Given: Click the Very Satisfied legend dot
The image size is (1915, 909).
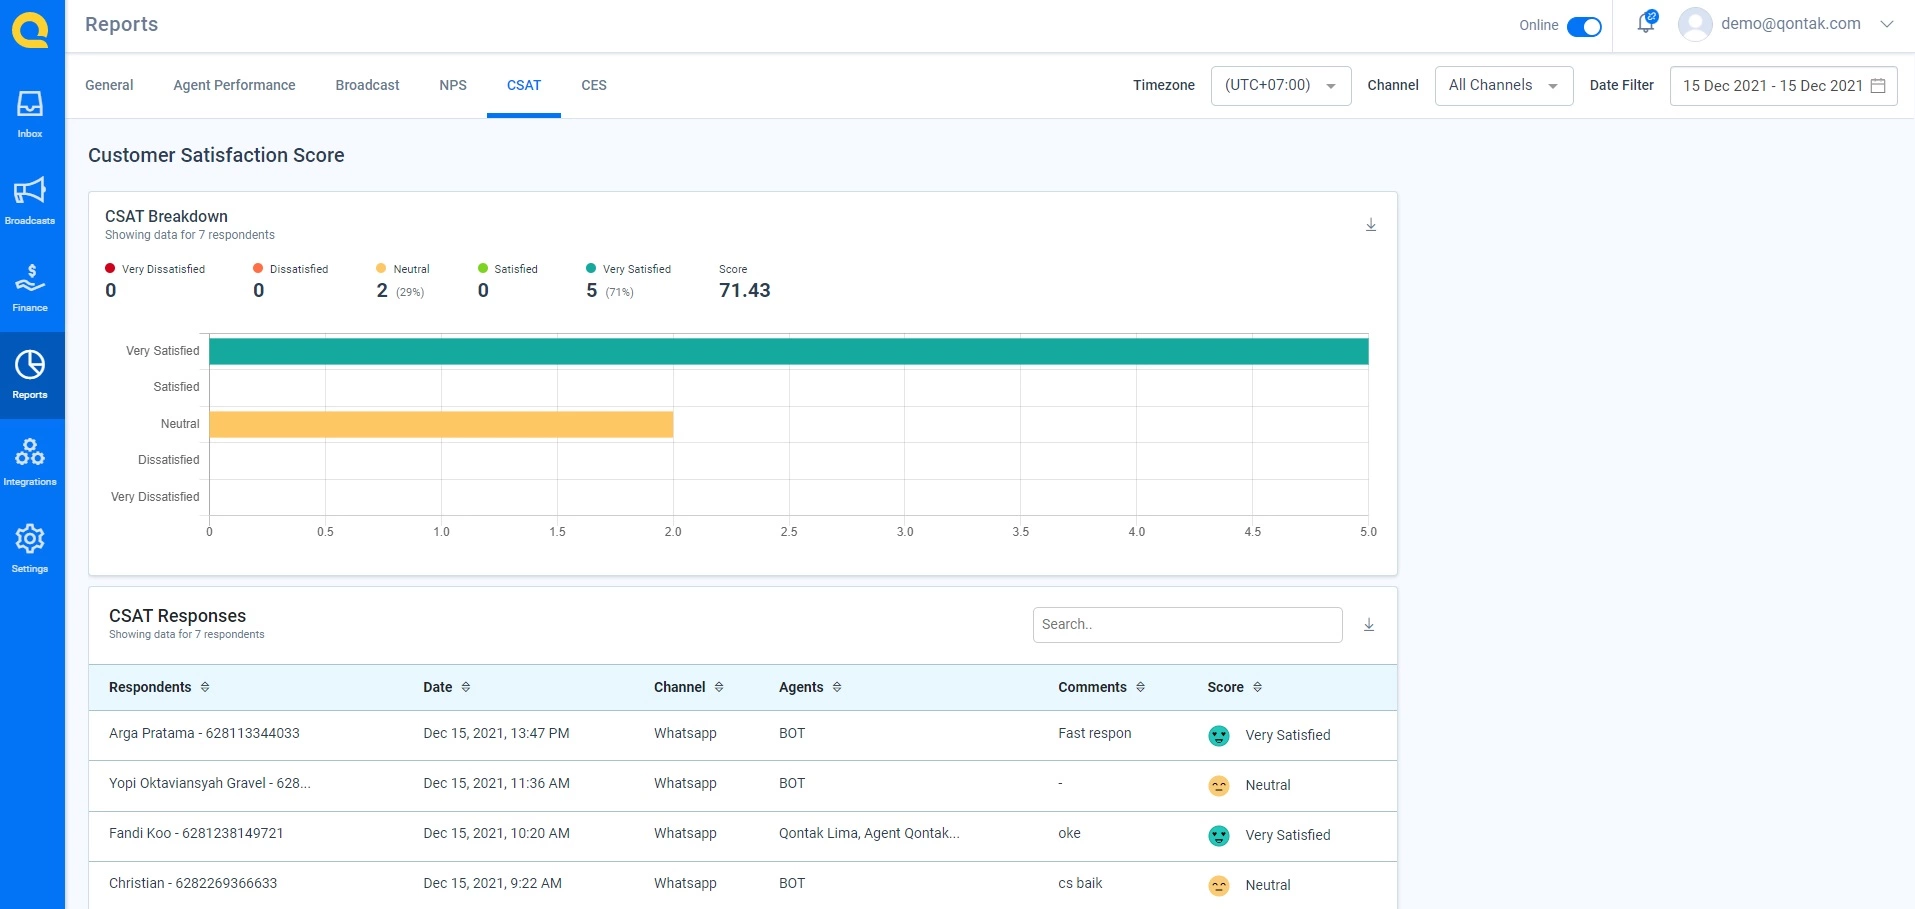Looking at the screenshot, I should pyautogui.click(x=591, y=268).
